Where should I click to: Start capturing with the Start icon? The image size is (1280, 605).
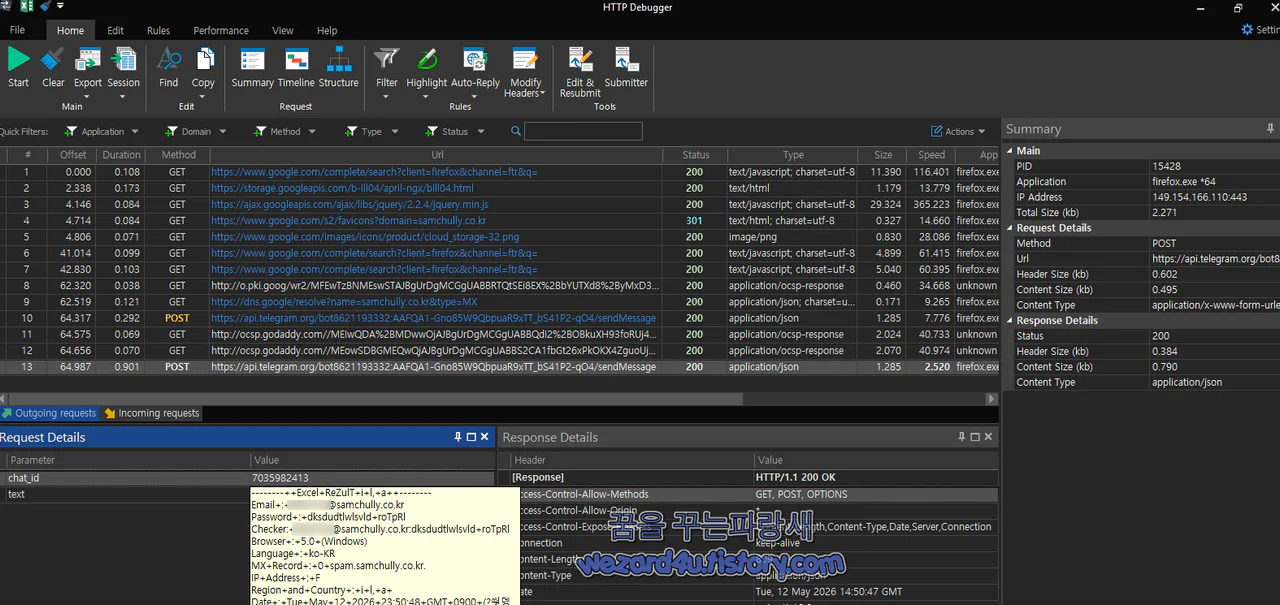(x=19, y=60)
